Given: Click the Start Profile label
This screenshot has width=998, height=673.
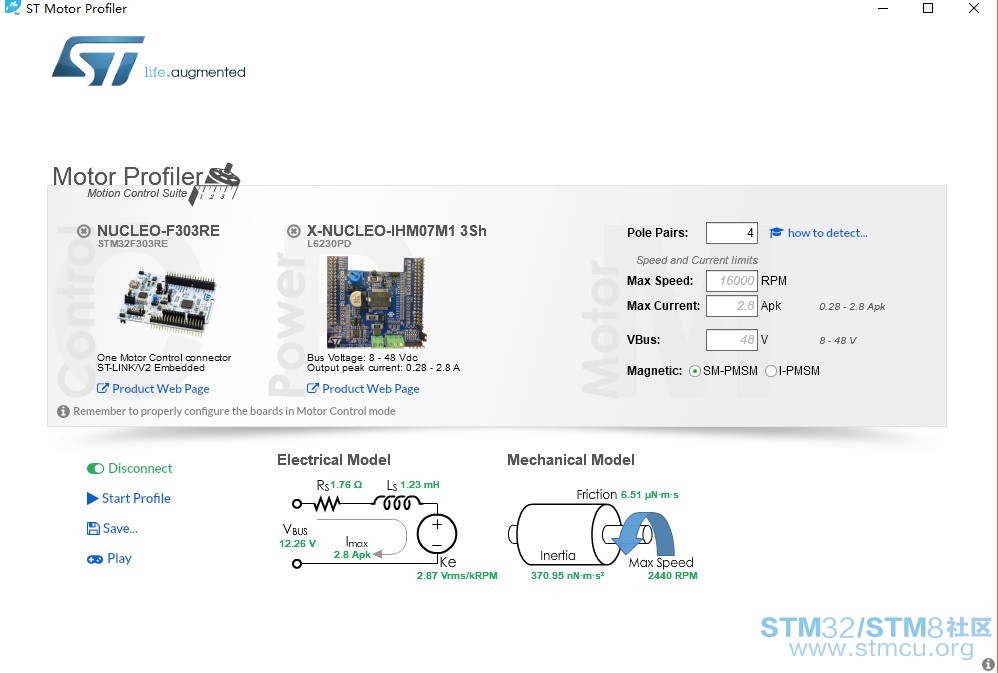Looking at the screenshot, I should 136,498.
